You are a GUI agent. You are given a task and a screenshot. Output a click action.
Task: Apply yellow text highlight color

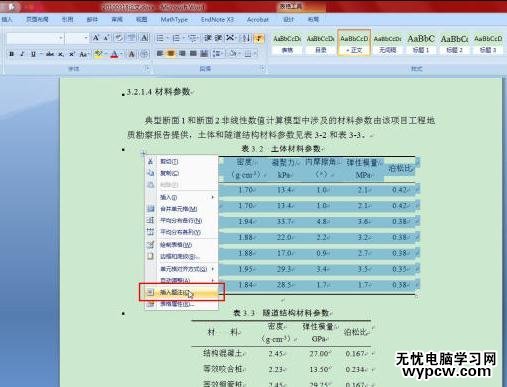(x=98, y=54)
